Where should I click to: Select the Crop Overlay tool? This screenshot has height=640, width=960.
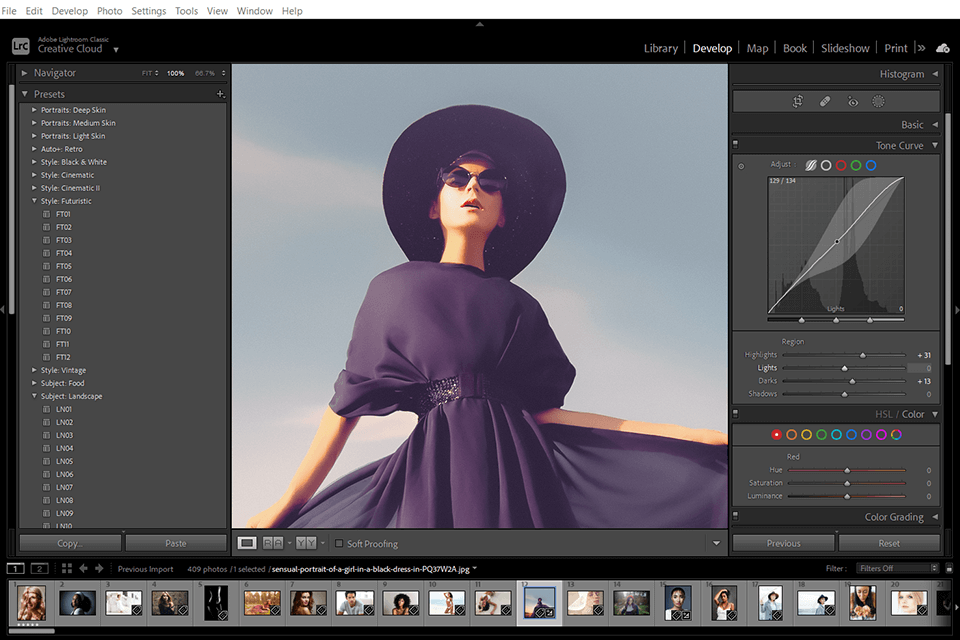pyautogui.click(x=798, y=101)
